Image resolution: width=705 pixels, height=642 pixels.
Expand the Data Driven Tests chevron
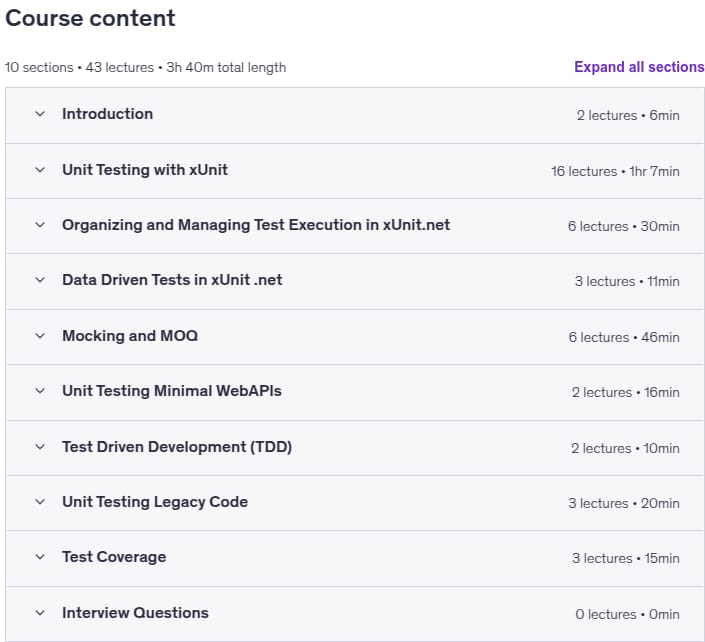[40, 280]
